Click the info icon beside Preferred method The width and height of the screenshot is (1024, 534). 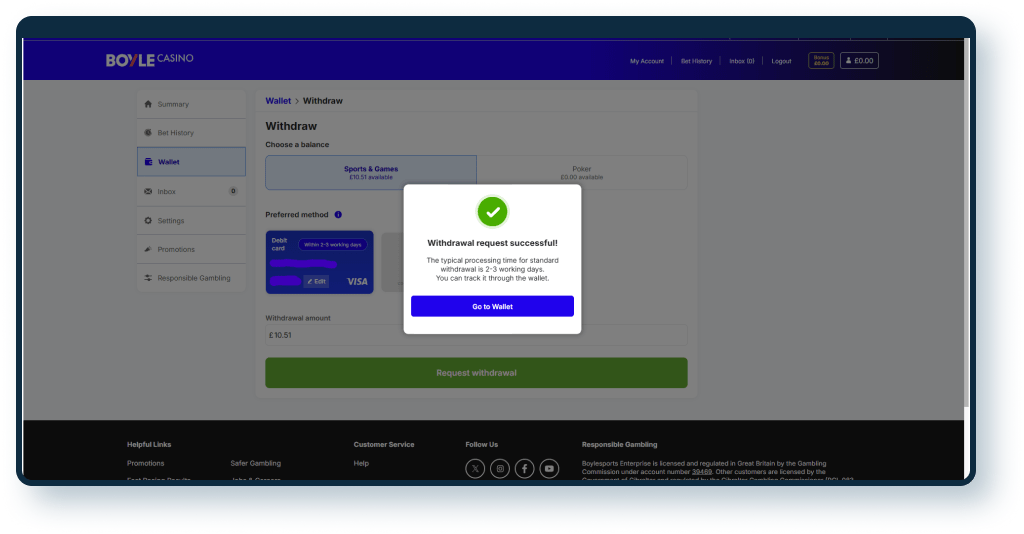(338, 215)
